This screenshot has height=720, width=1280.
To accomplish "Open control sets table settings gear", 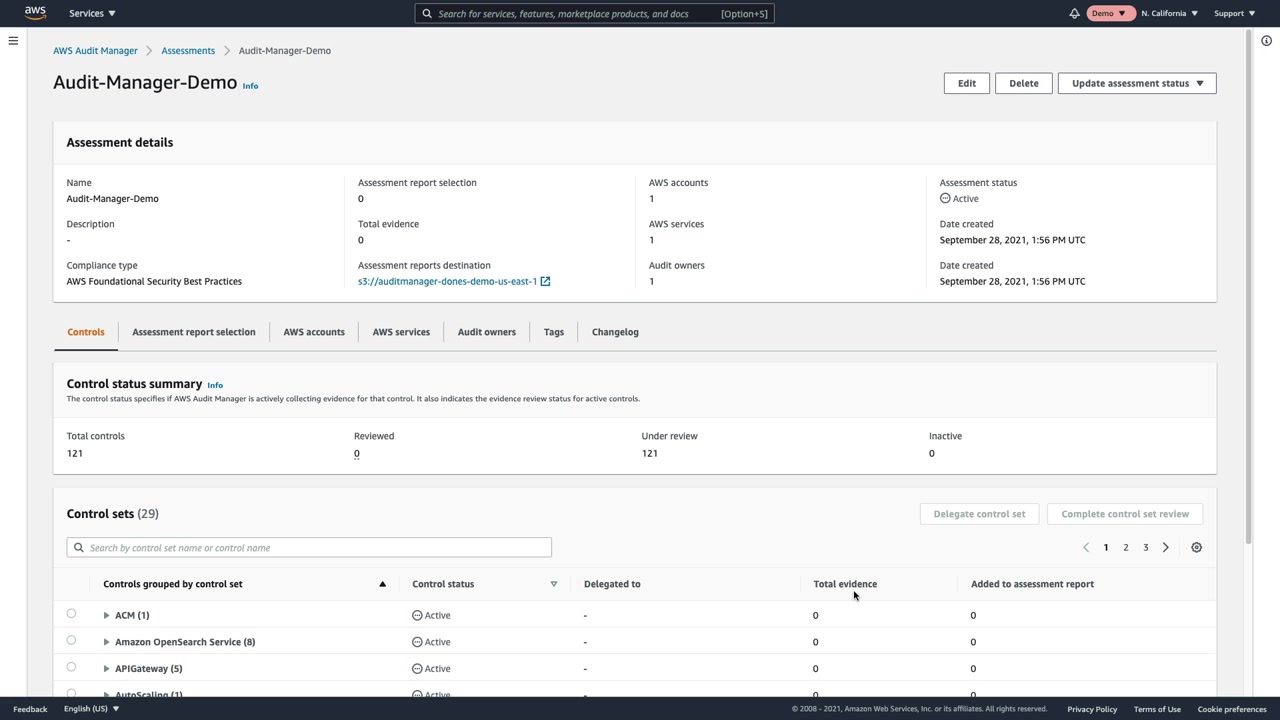I will 1196,548.
